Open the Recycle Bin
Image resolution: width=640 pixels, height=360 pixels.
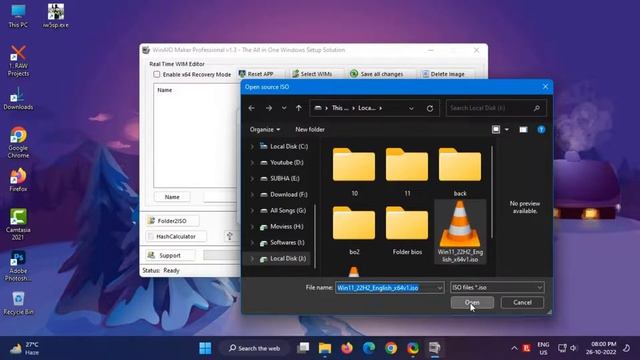(18, 303)
